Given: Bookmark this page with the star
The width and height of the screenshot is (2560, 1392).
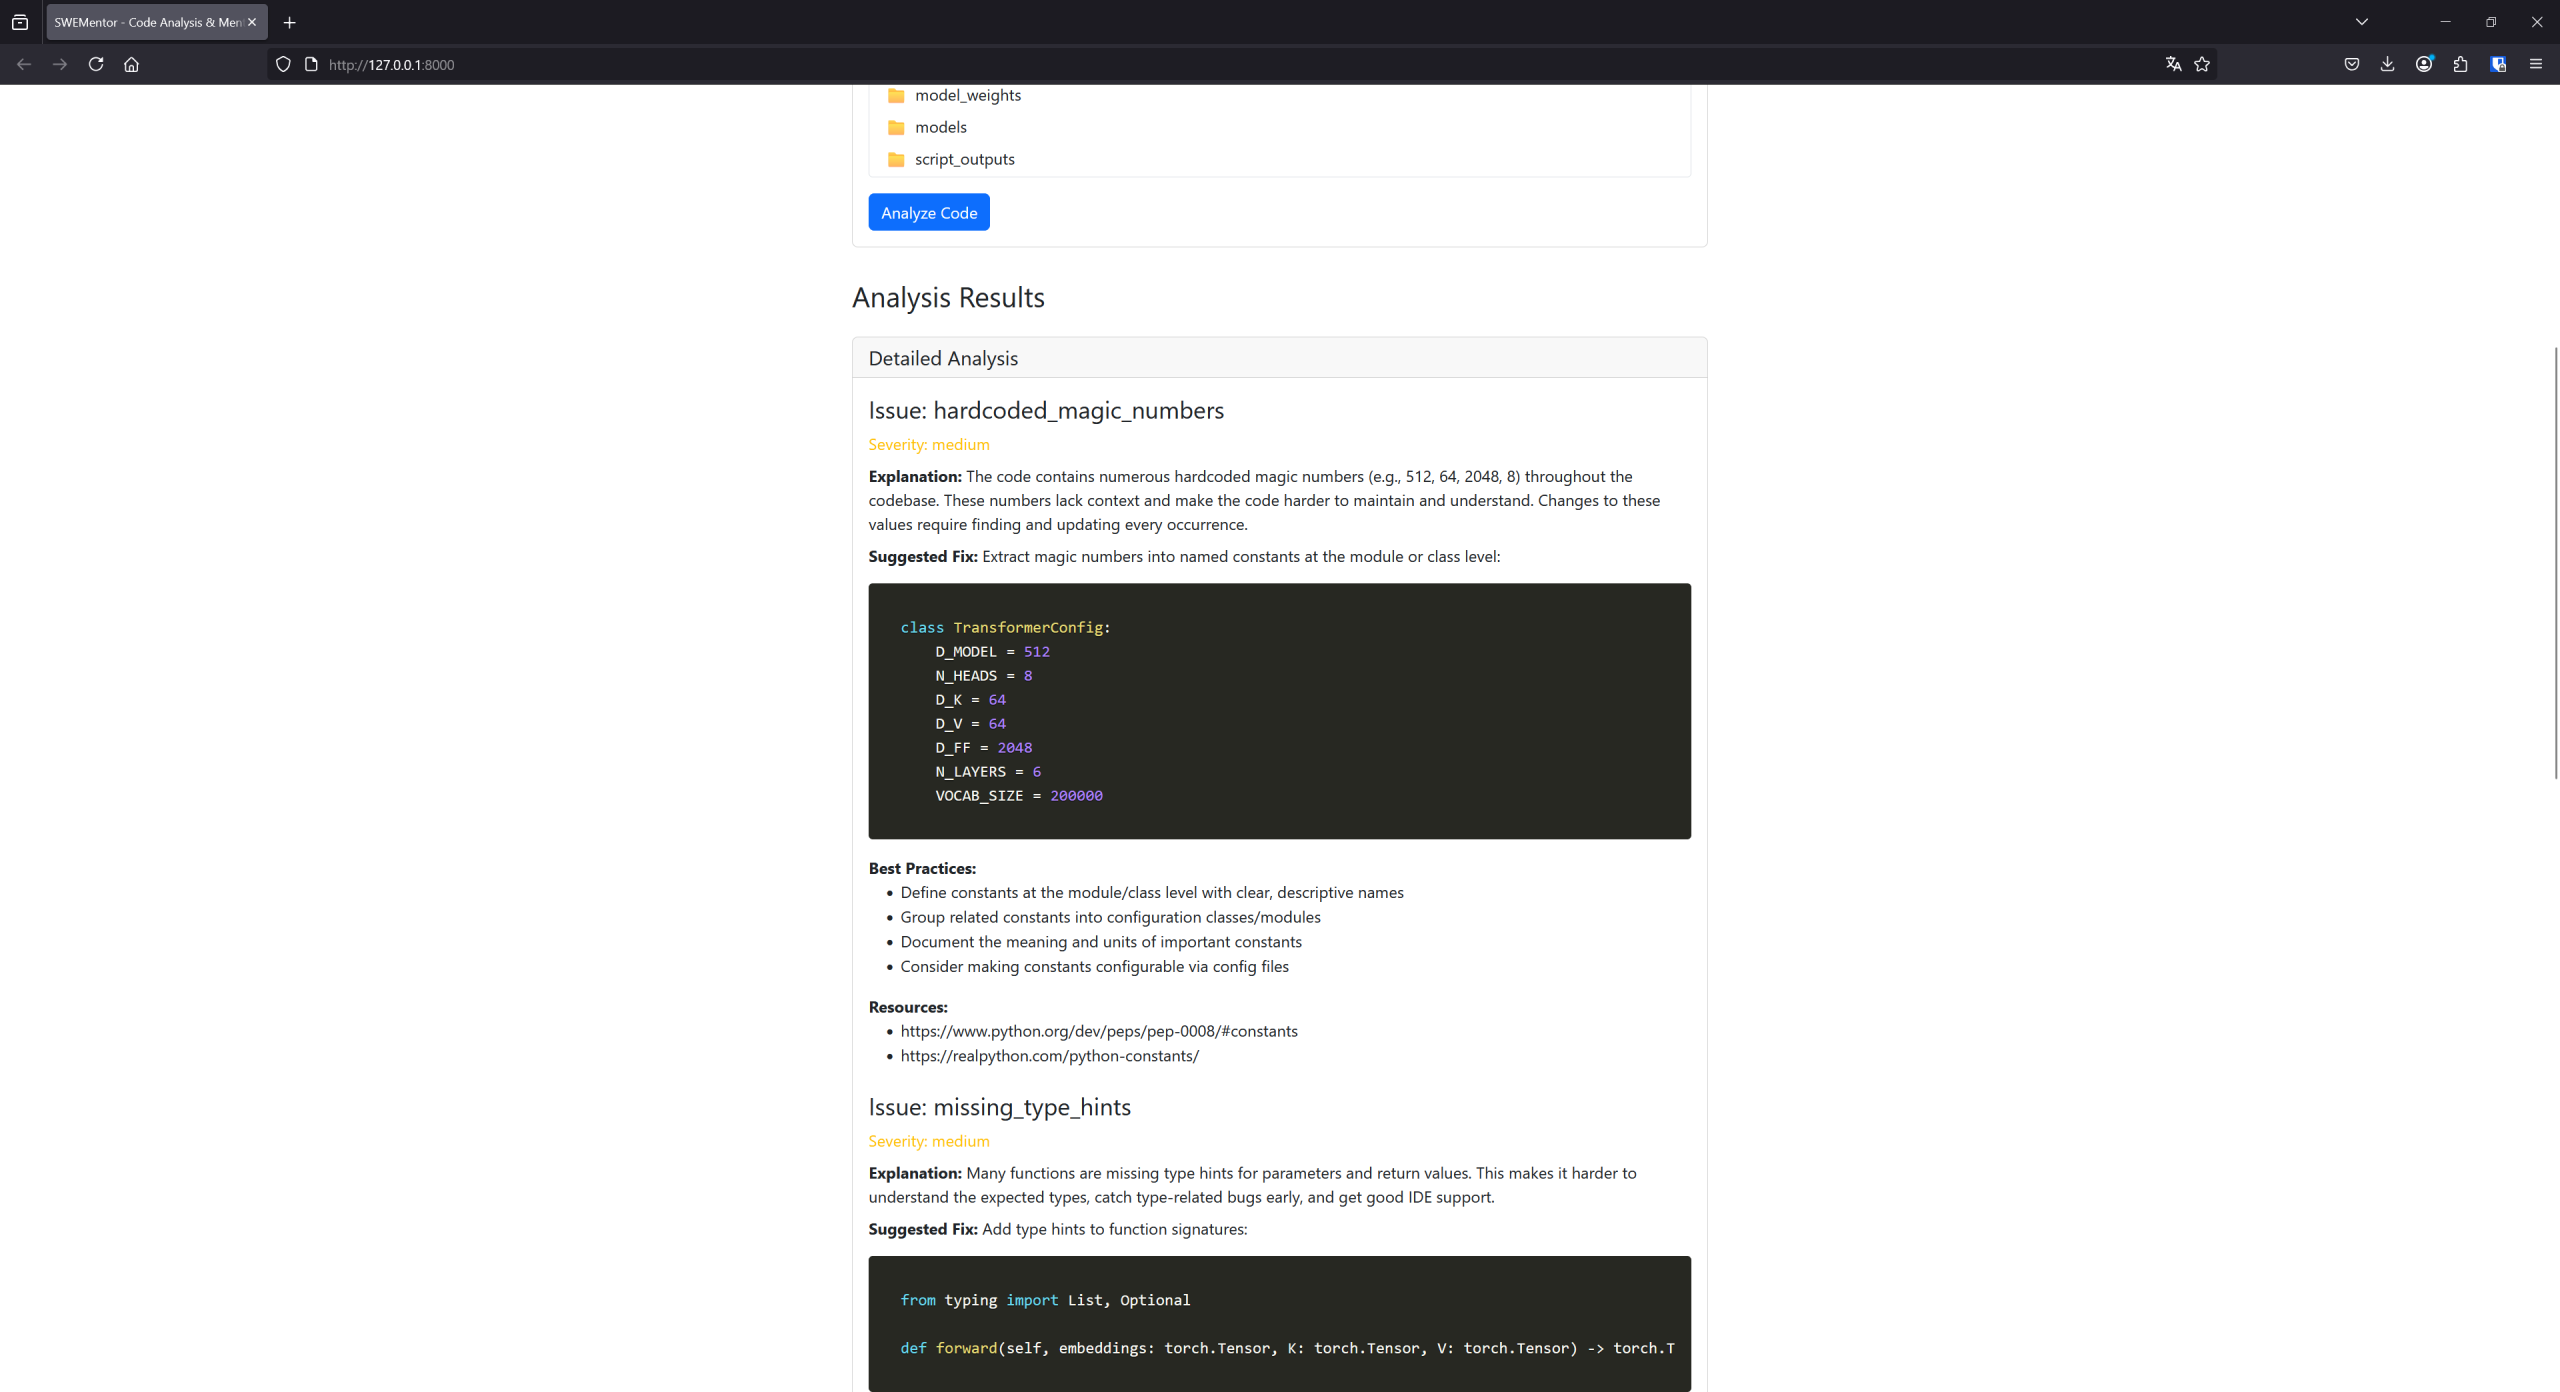Looking at the screenshot, I should [2202, 64].
